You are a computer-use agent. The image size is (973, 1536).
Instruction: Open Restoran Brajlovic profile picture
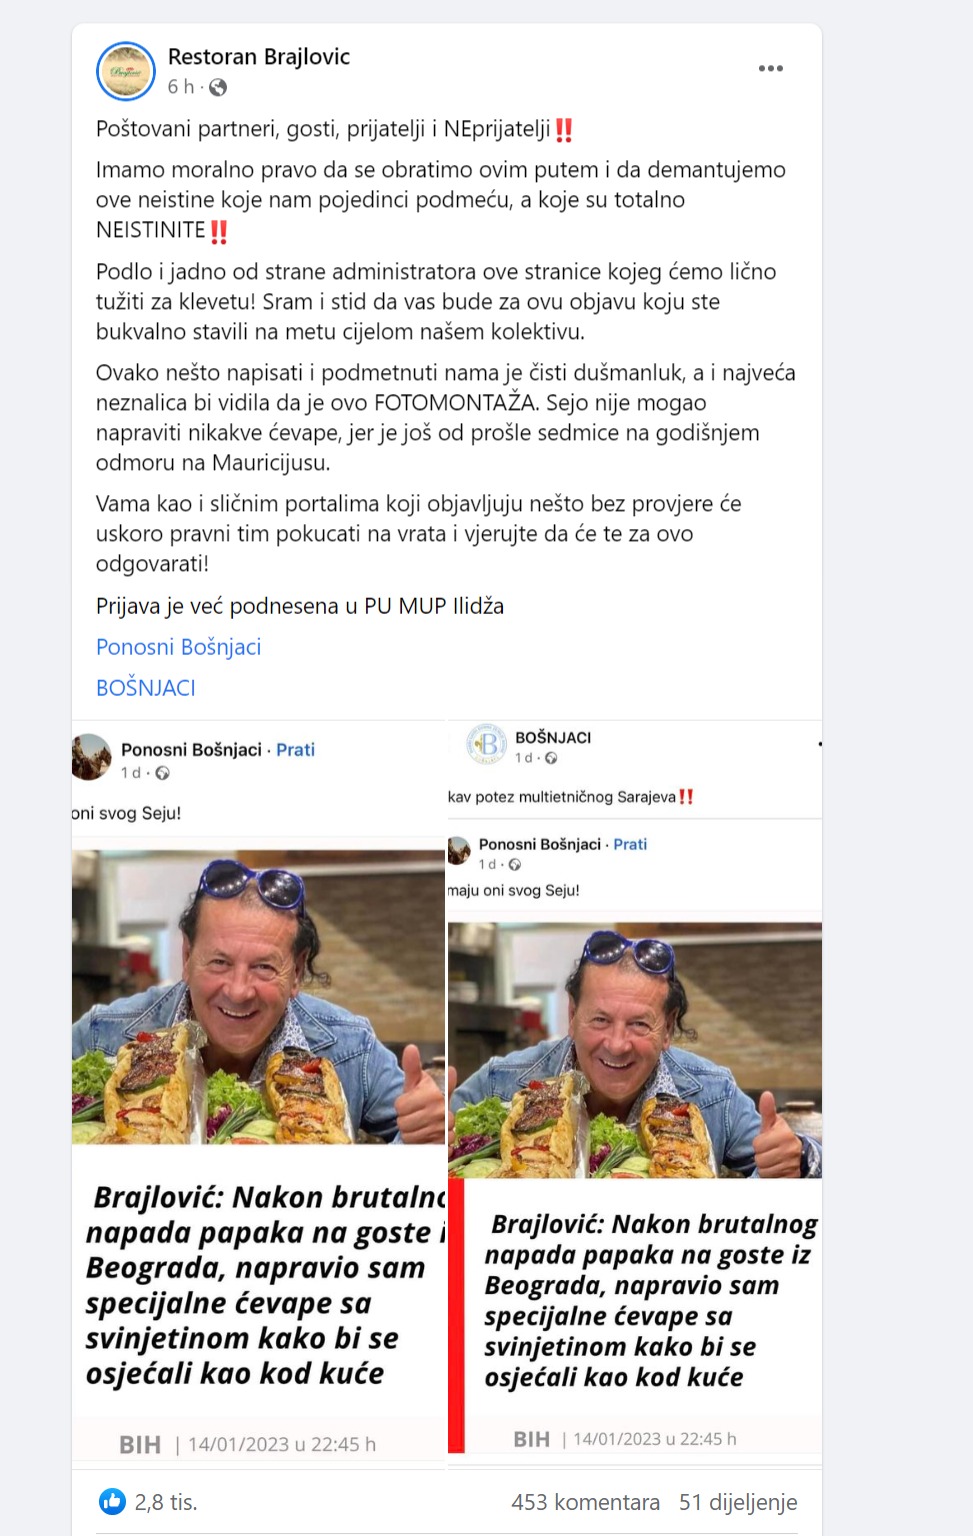pyautogui.click(x=126, y=71)
